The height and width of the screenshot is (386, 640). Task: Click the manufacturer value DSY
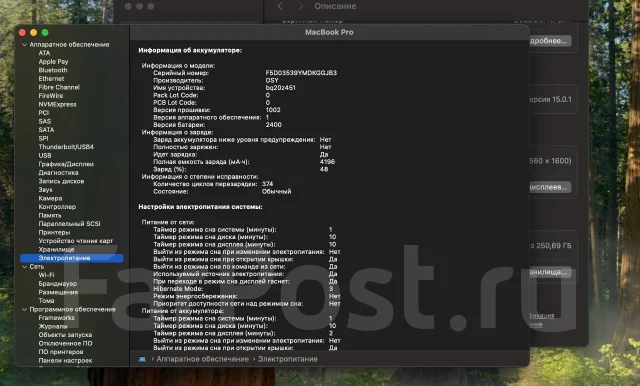click(x=272, y=80)
